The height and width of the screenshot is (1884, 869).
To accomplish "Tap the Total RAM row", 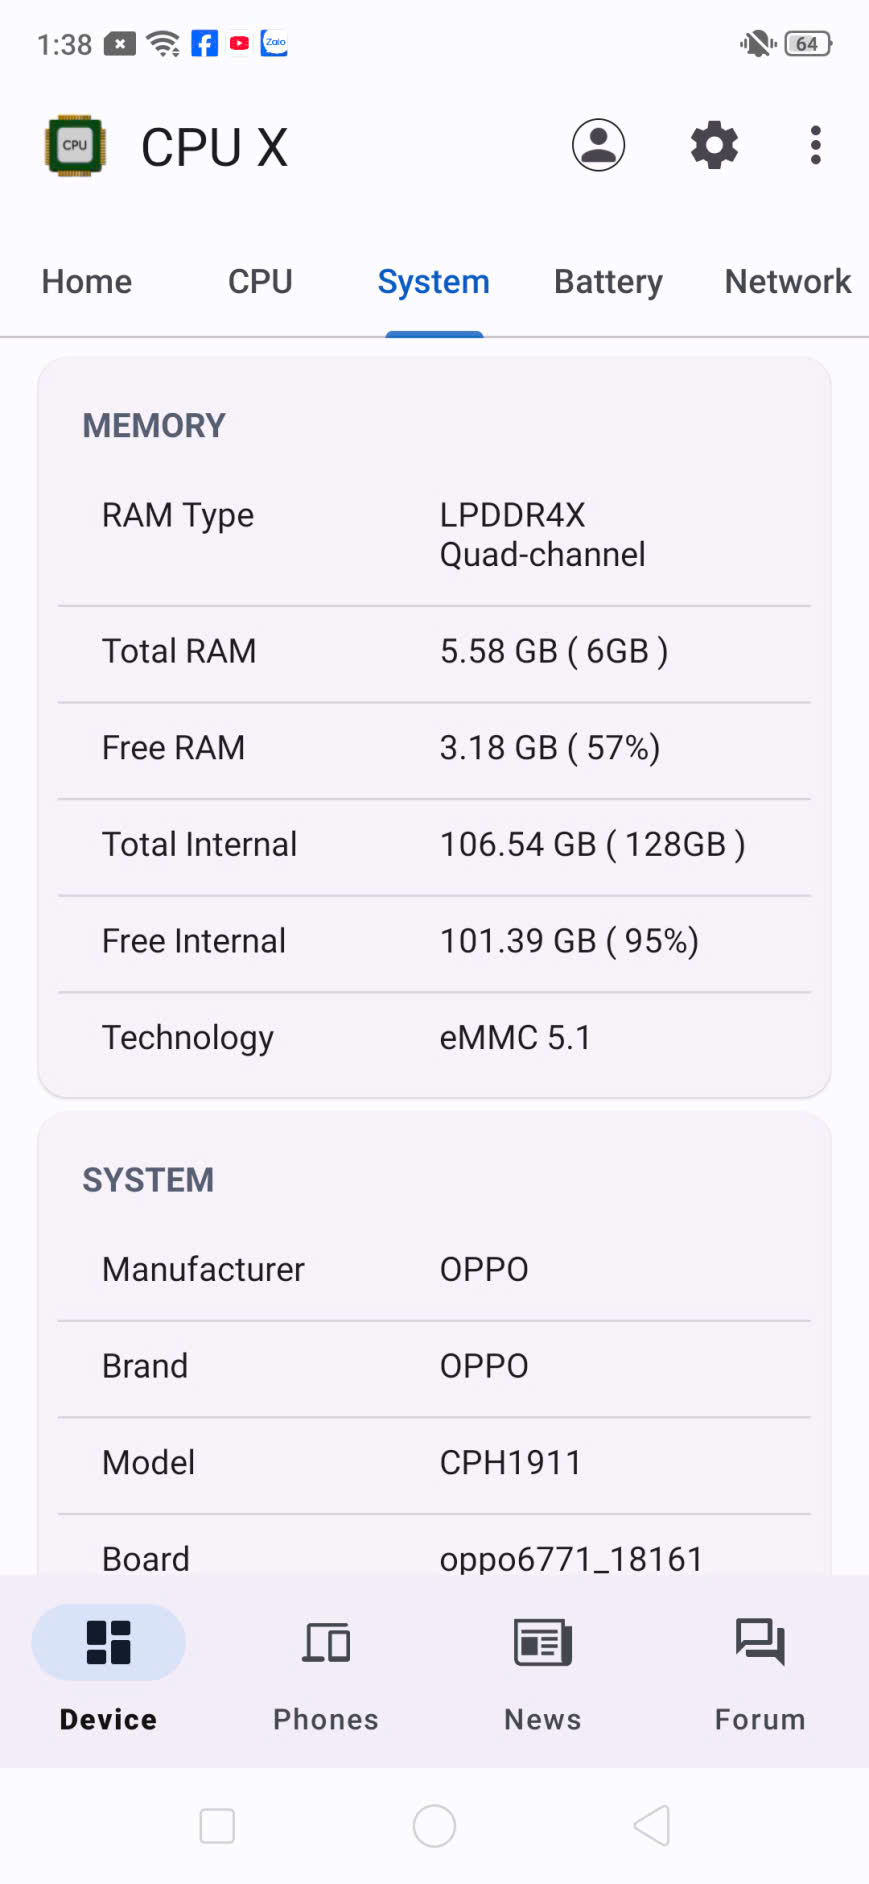I will (x=434, y=652).
